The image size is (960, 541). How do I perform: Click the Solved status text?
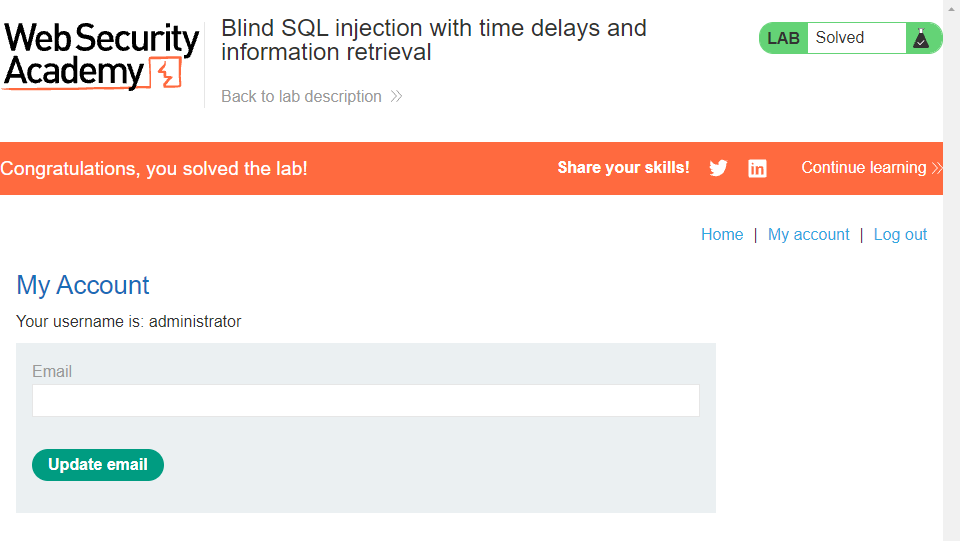click(840, 38)
